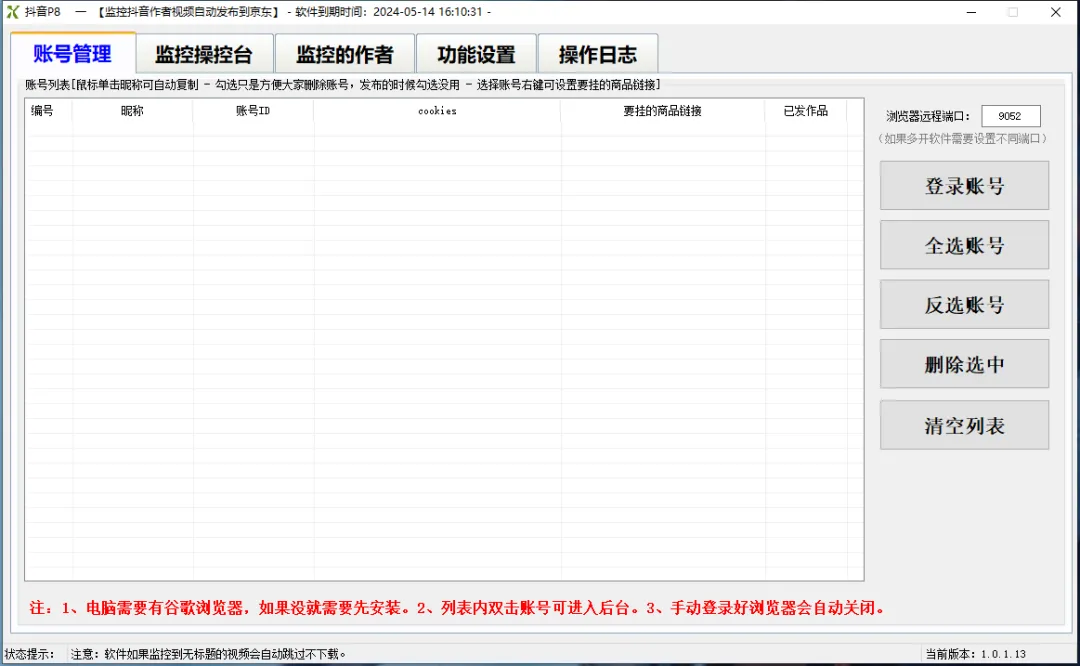Click the 全选账号 button

click(964, 245)
